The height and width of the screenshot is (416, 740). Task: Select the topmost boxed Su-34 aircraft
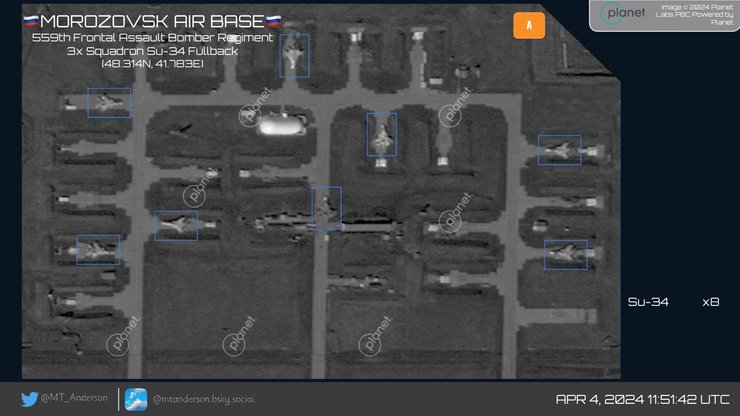tap(294, 56)
